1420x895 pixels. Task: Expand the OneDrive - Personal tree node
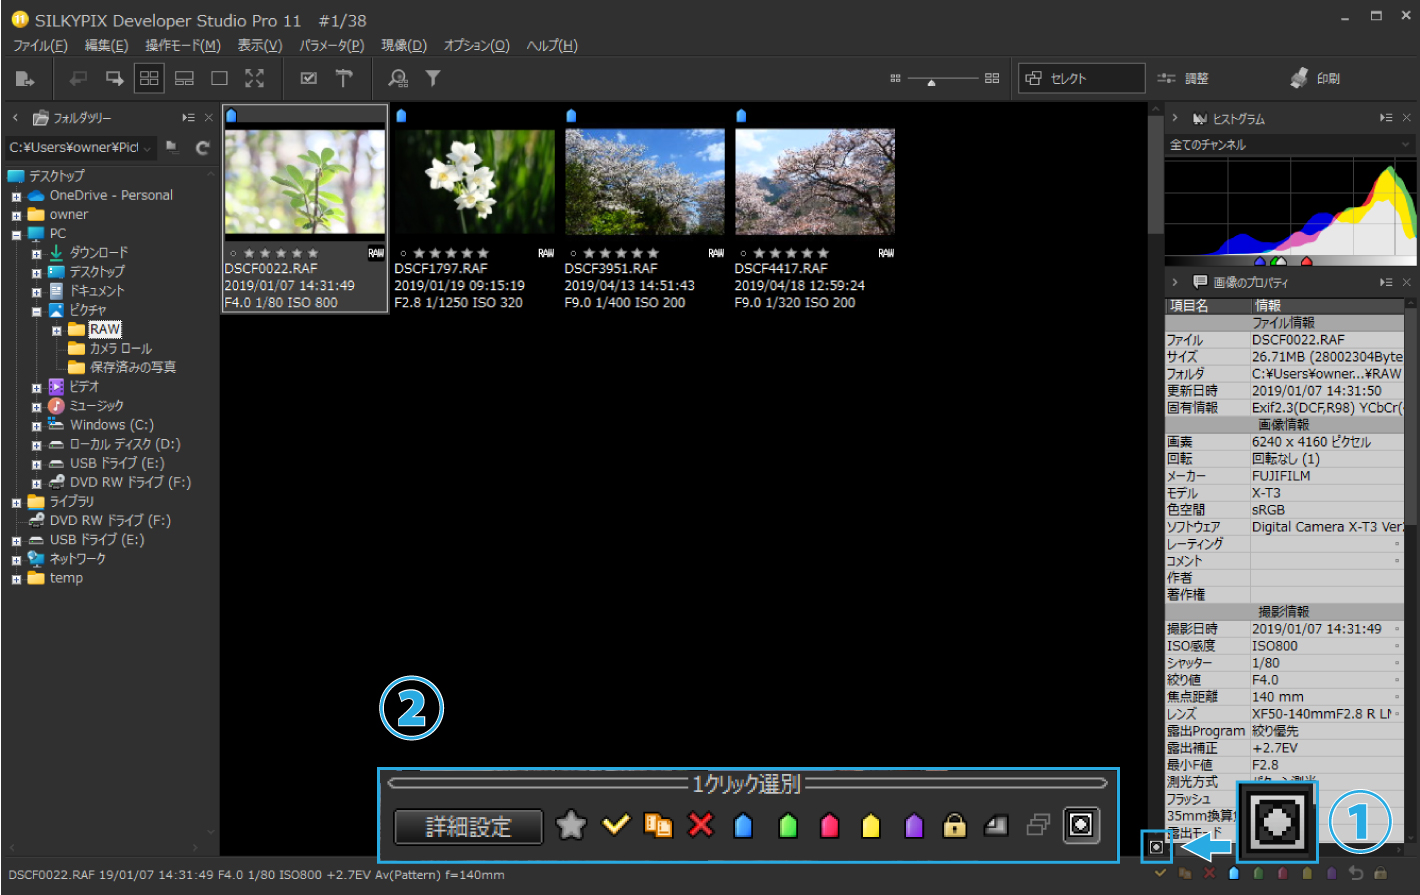click(x=16, y=196)
